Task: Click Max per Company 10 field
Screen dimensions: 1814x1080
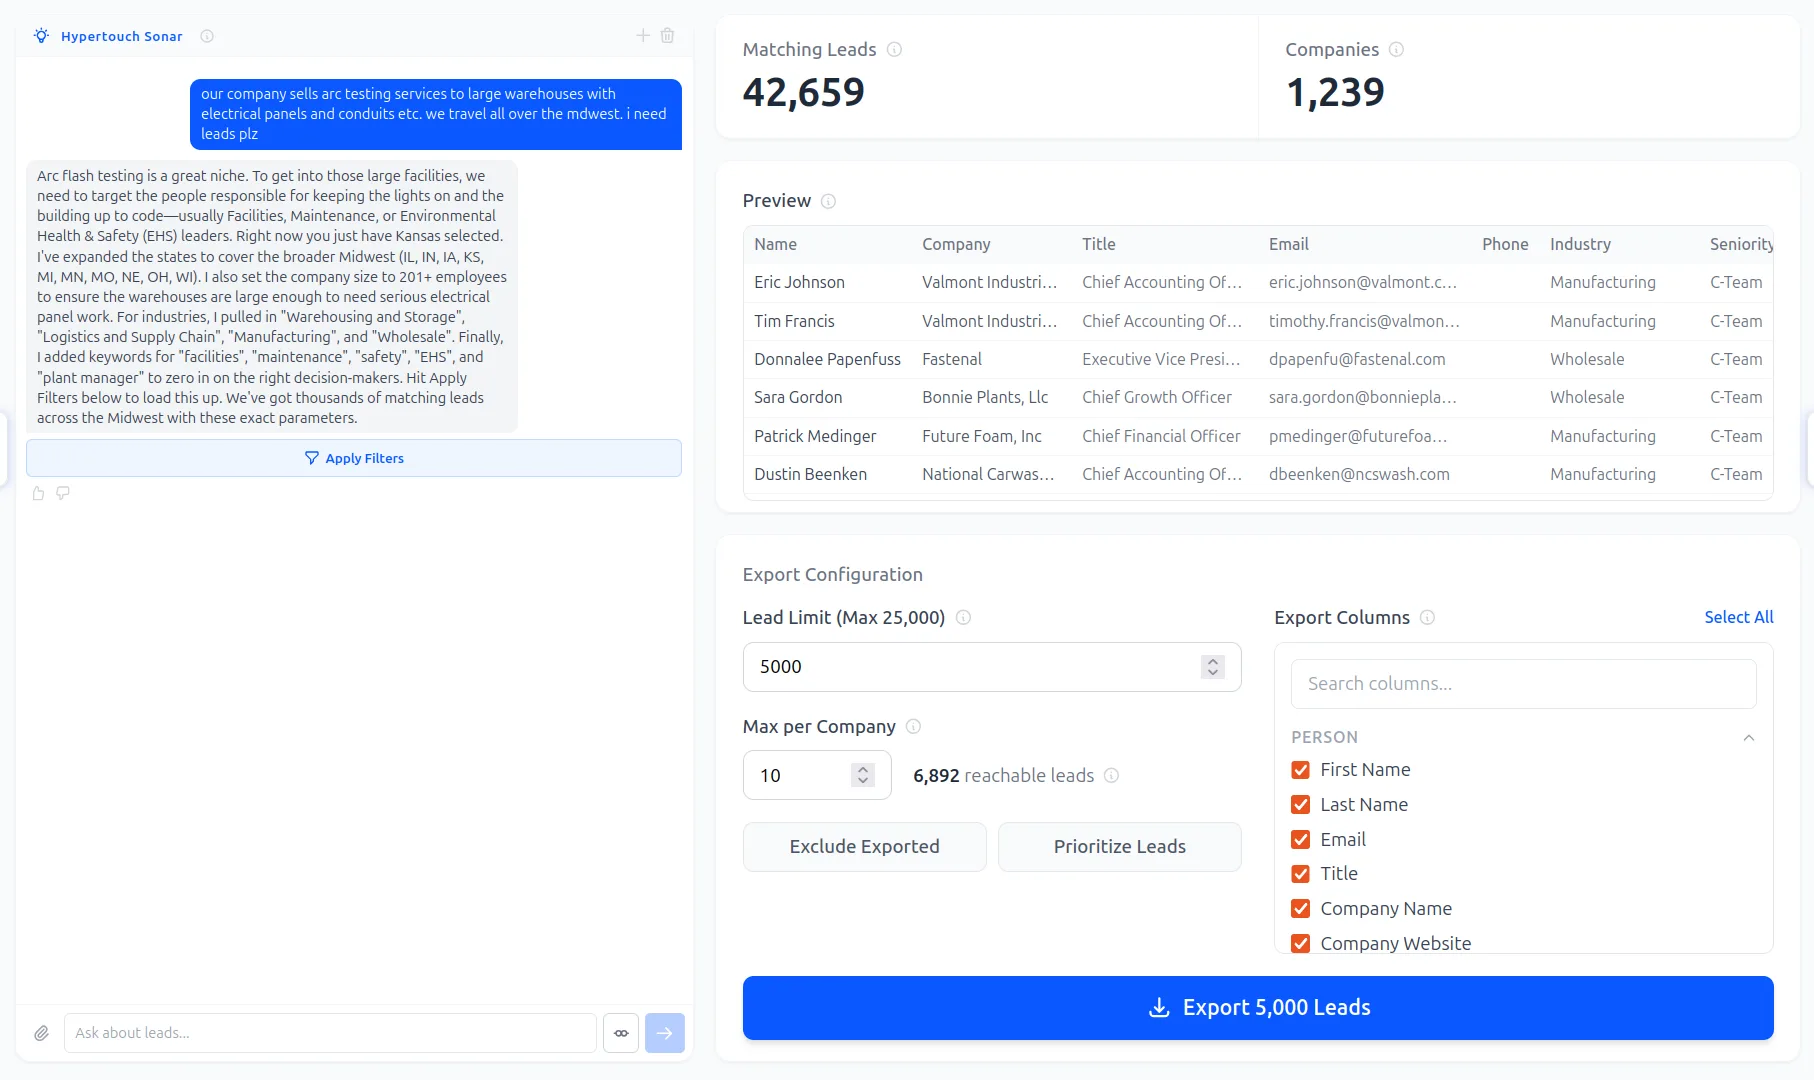Action: (x=817, y=775)
